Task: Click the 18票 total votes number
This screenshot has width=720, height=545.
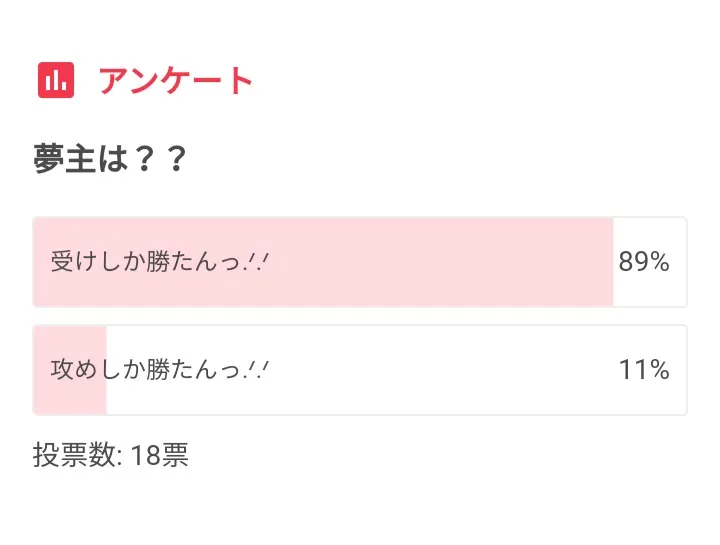Action: point(160,456)
